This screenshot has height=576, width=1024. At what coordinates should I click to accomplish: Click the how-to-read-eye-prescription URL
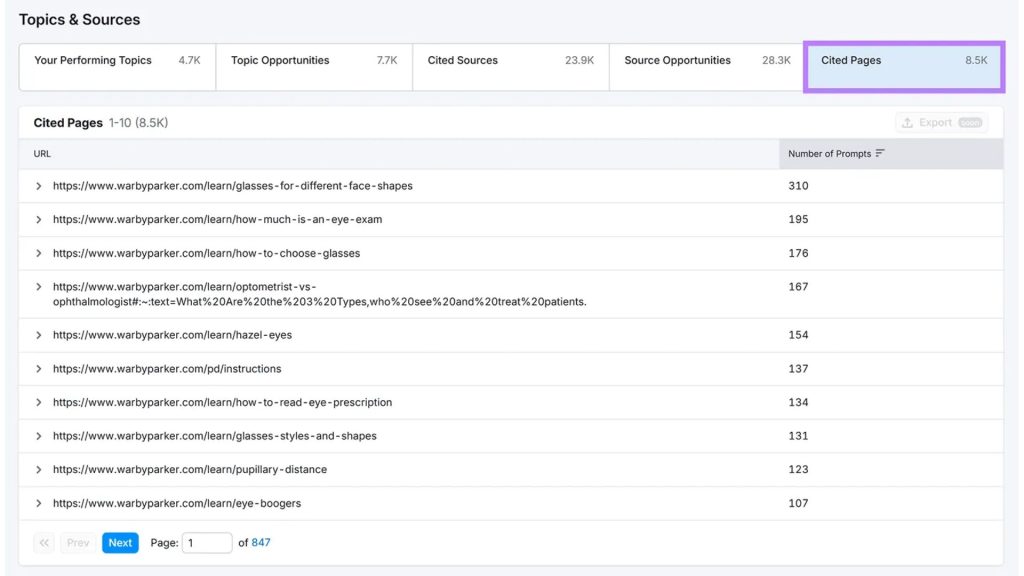pyautogui.click(x=223, y=402)
